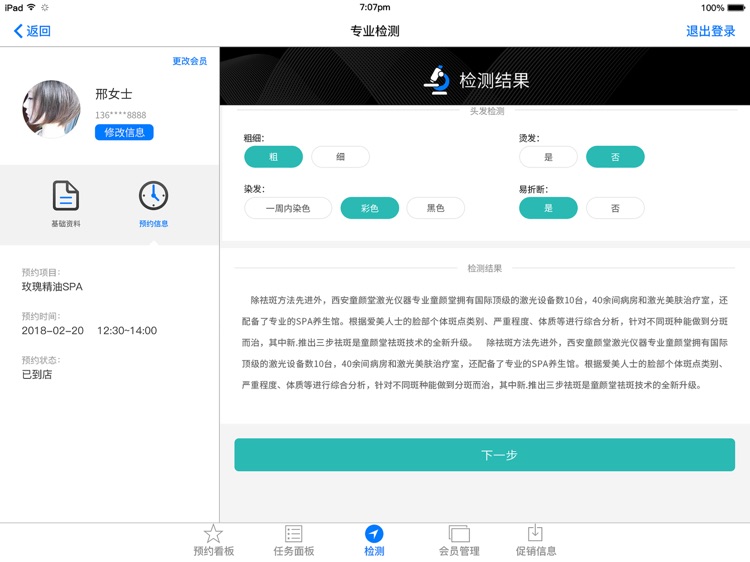Image resolution: width=750 pixels, height=562 pixels.
Task: Open the 基础资料 document icon
Action: (x=66, y=196)
